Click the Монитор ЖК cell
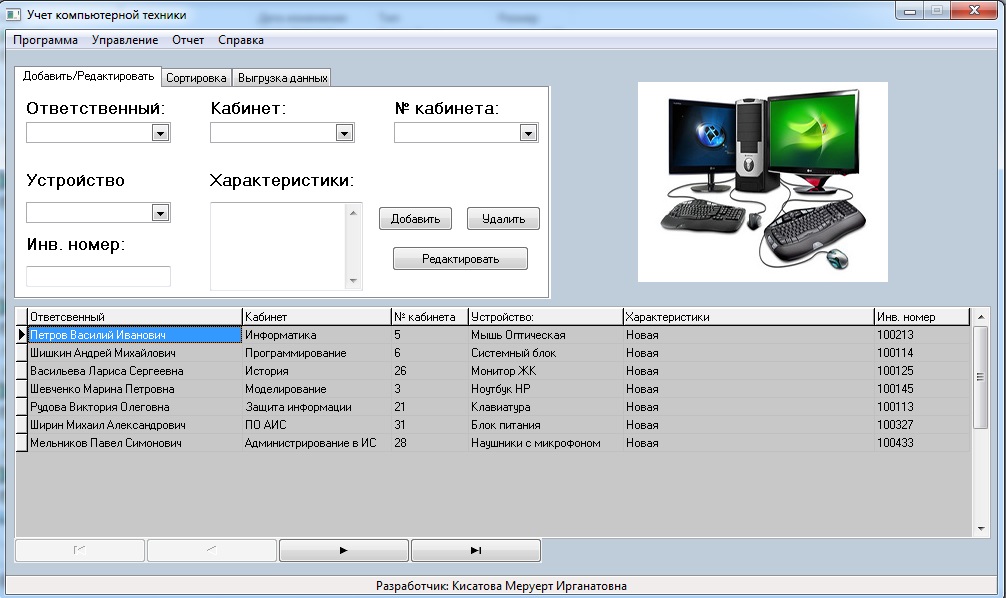Viewport: 1006px width, 598px height. [545, 371]
